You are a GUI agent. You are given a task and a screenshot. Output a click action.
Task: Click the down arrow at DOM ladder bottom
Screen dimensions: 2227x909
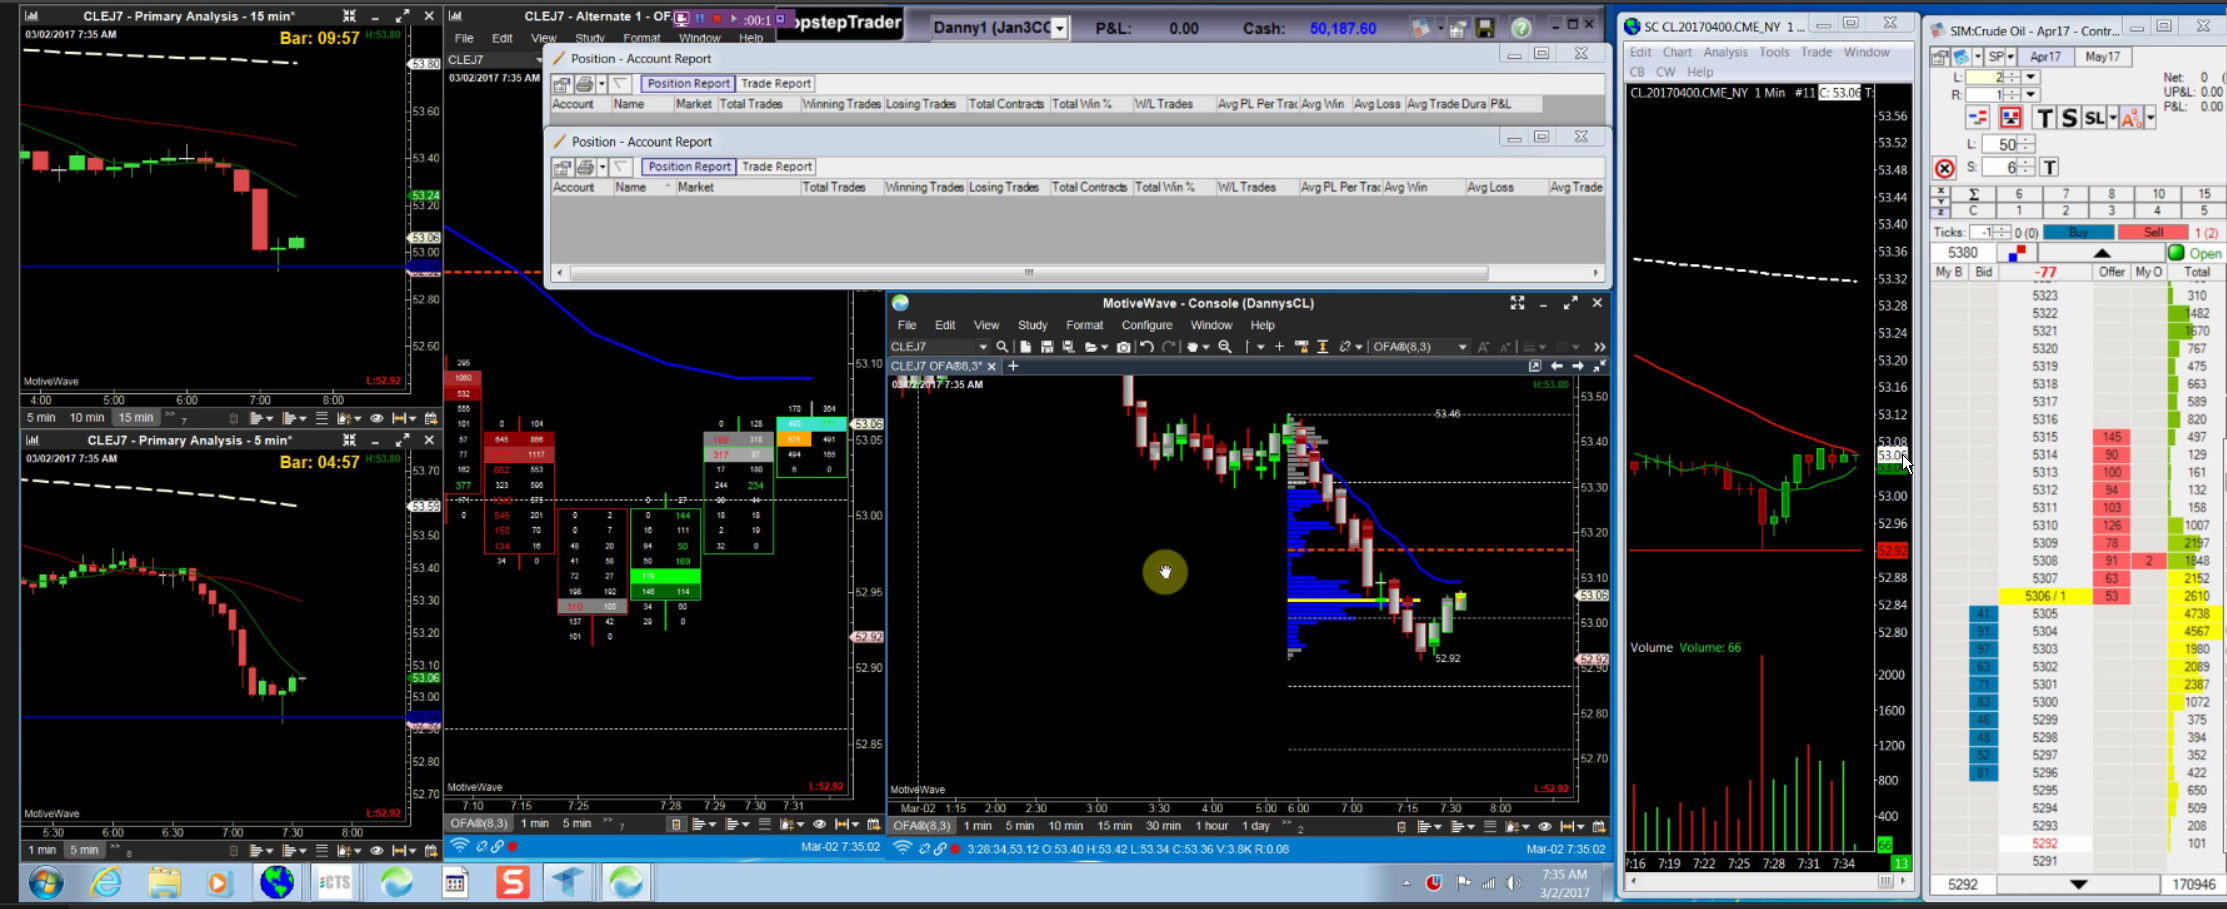tap(2078, 885)
